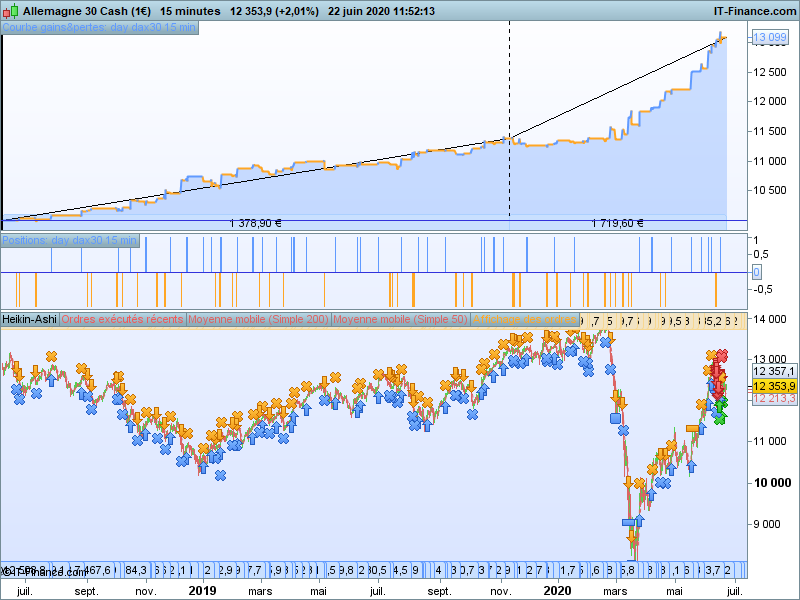
Task: Click the 2019 year label on time axis
Action: click(x=202, y=591)
